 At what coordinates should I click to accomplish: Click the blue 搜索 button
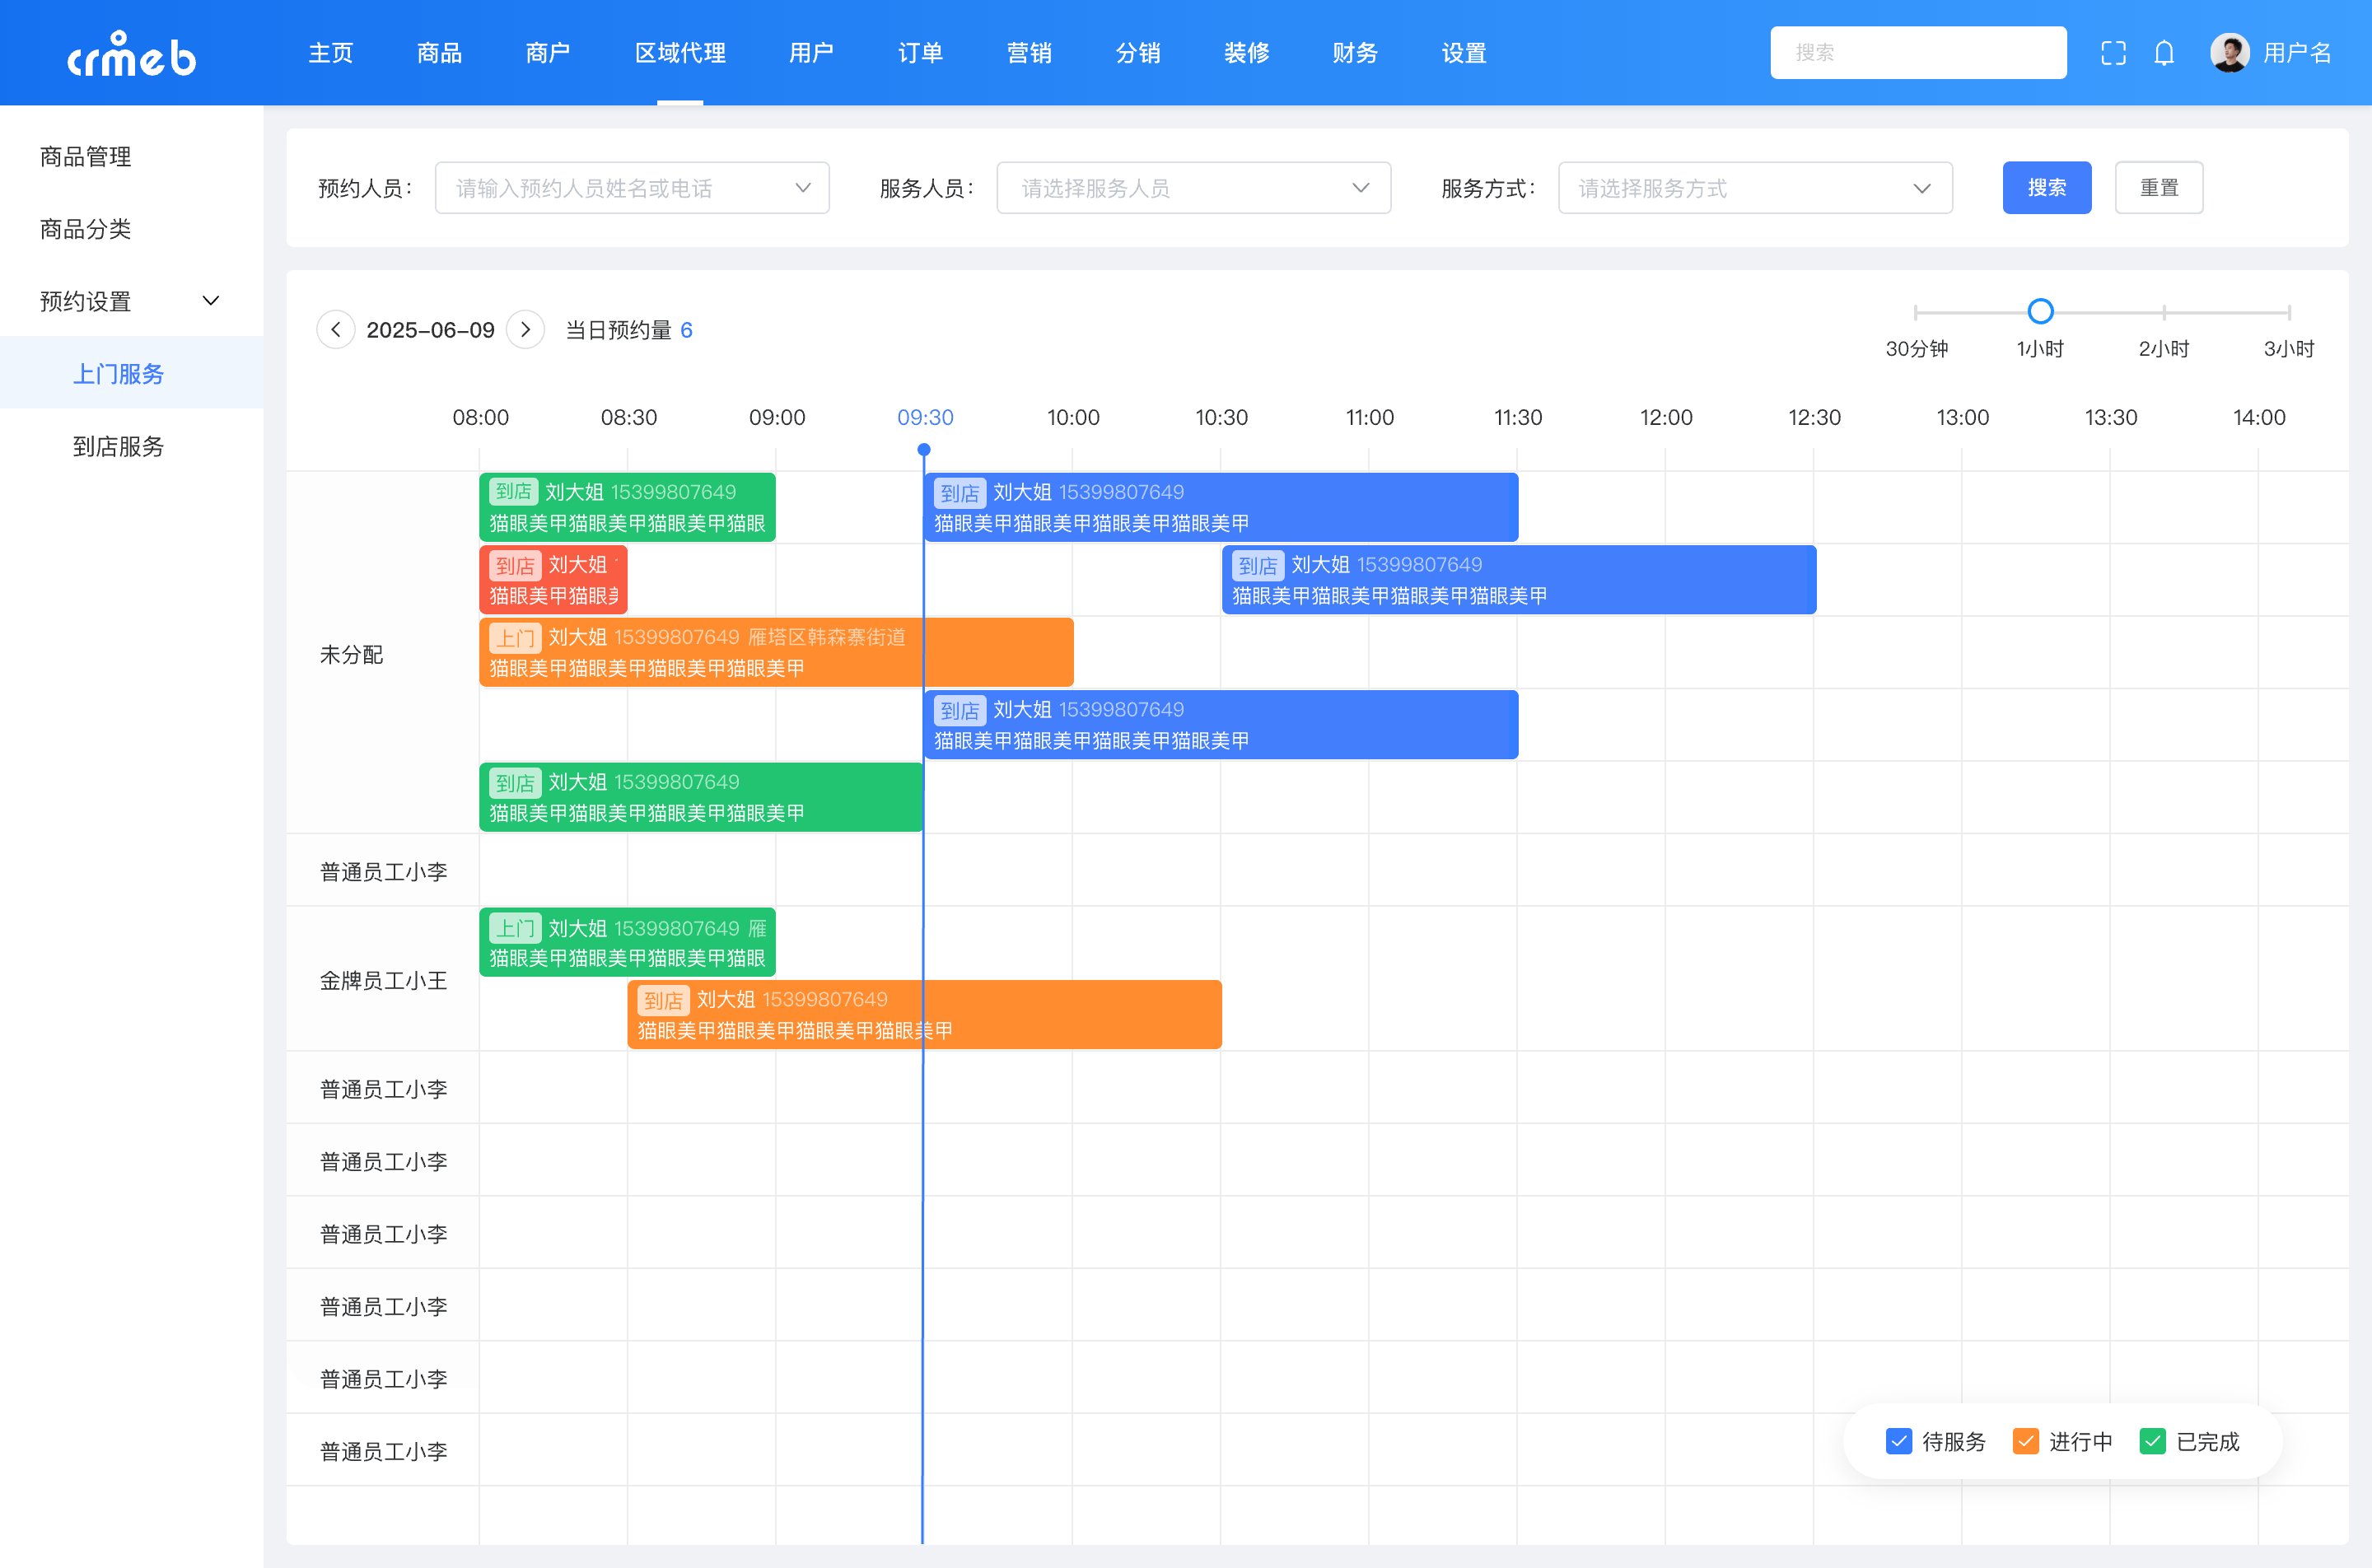2046,188
